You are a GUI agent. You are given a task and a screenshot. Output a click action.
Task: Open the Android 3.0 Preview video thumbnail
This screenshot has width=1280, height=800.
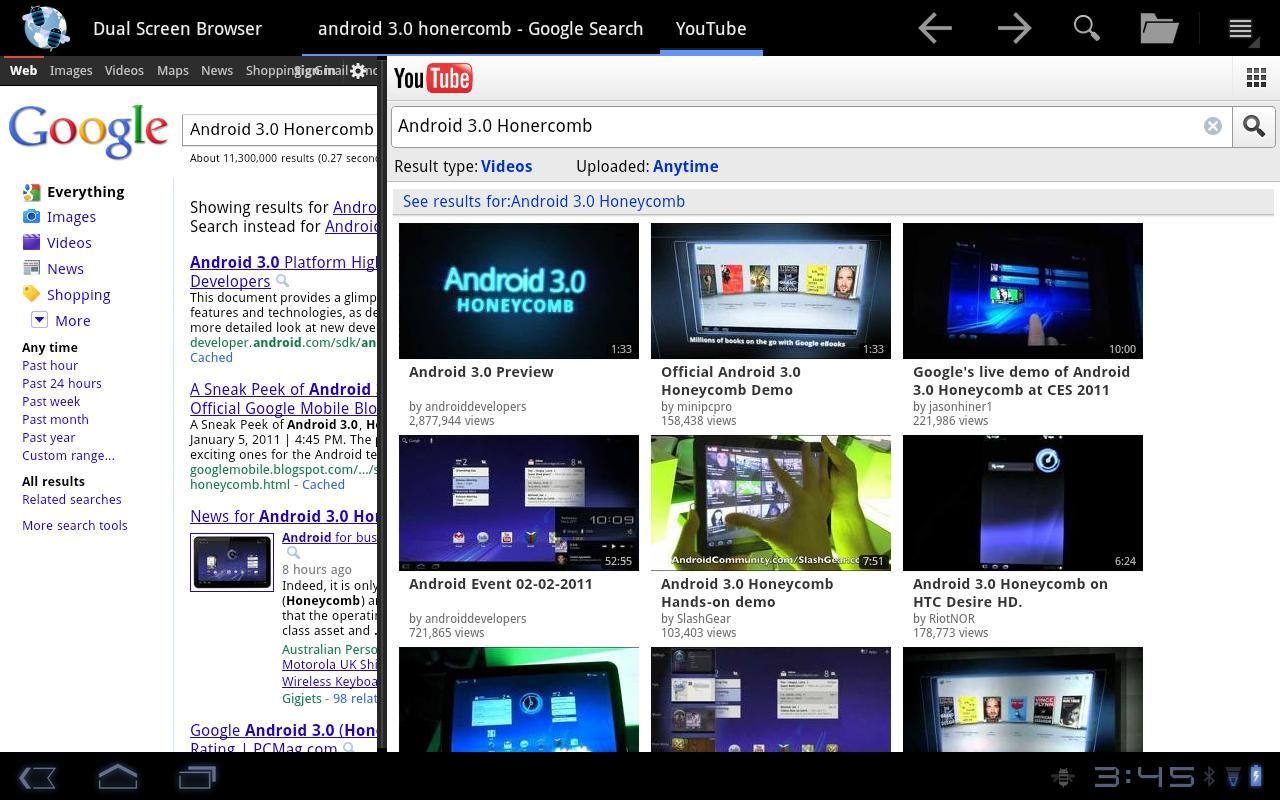(518, 290)
